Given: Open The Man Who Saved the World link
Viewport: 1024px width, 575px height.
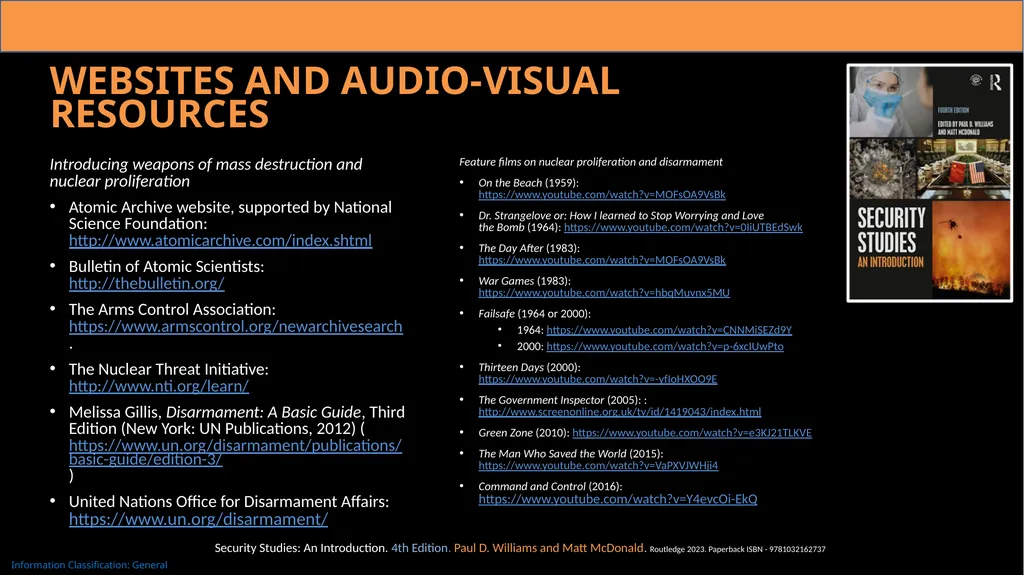Looking at the screenshot, I should 598,465.
